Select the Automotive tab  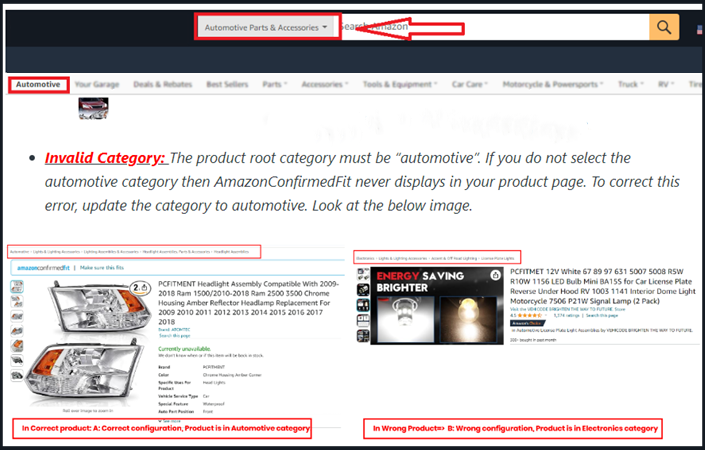click(40, 85)
